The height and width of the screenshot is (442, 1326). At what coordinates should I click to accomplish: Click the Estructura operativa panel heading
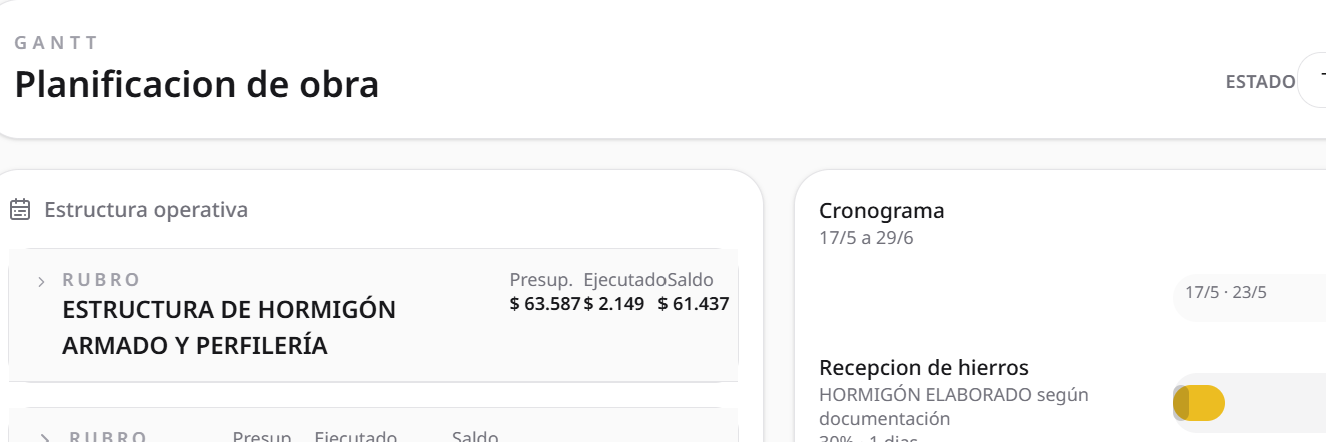pyautogui.click(x=146, y=210)
